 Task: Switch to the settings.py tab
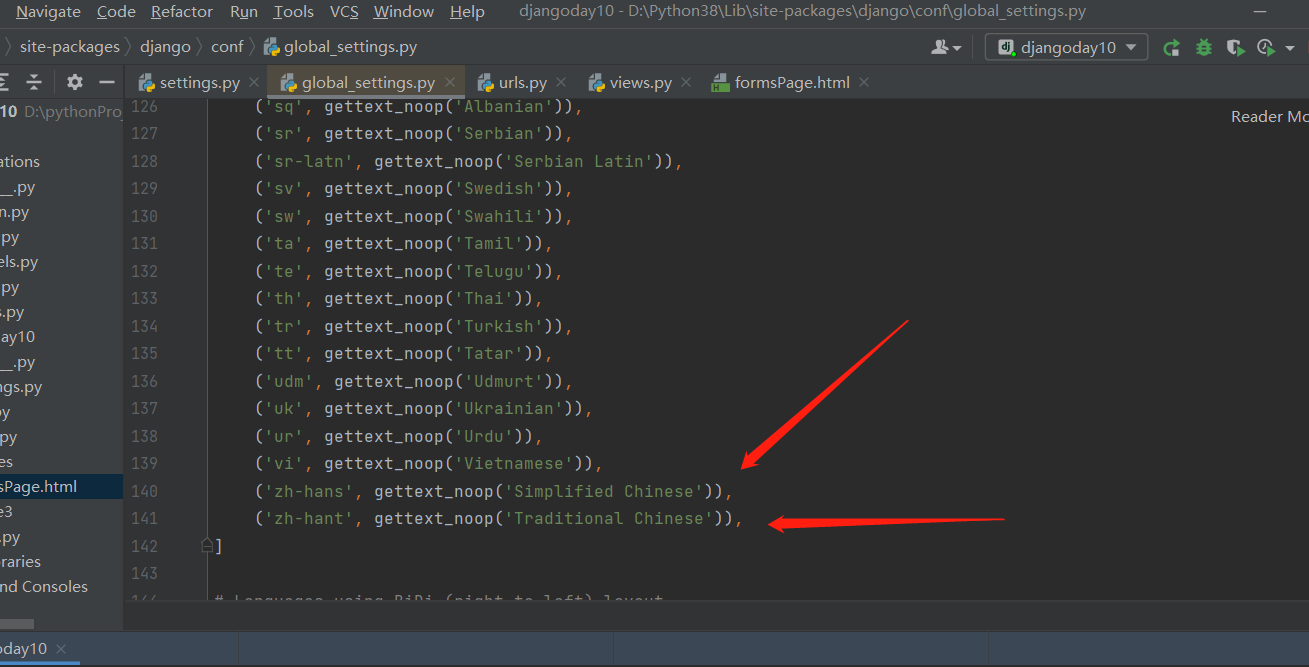tap(199, 83)
